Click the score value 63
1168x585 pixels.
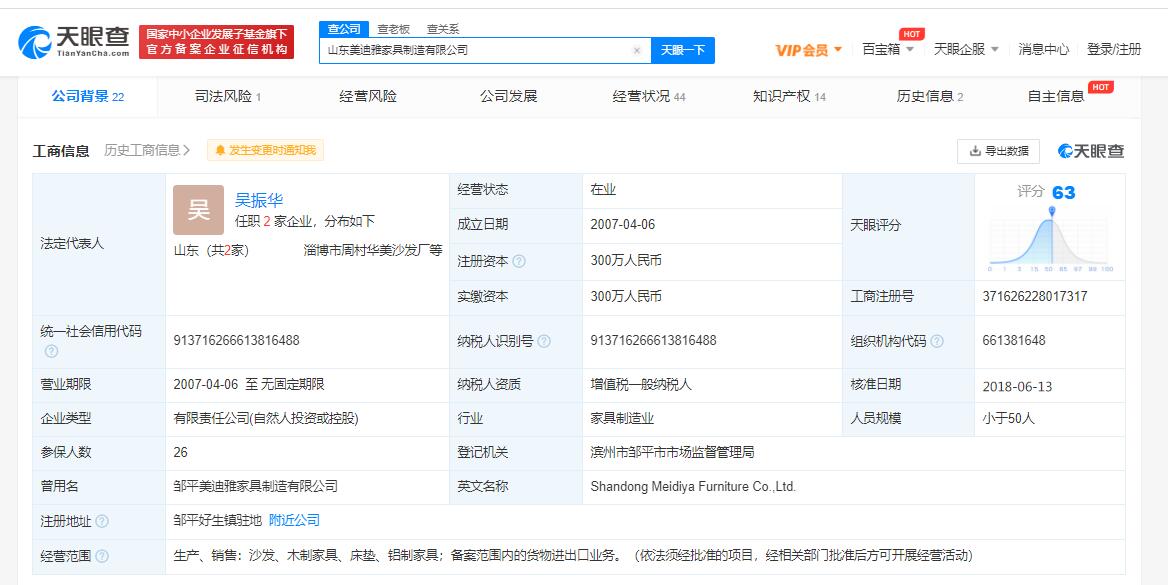click(x=1064, y=193)
